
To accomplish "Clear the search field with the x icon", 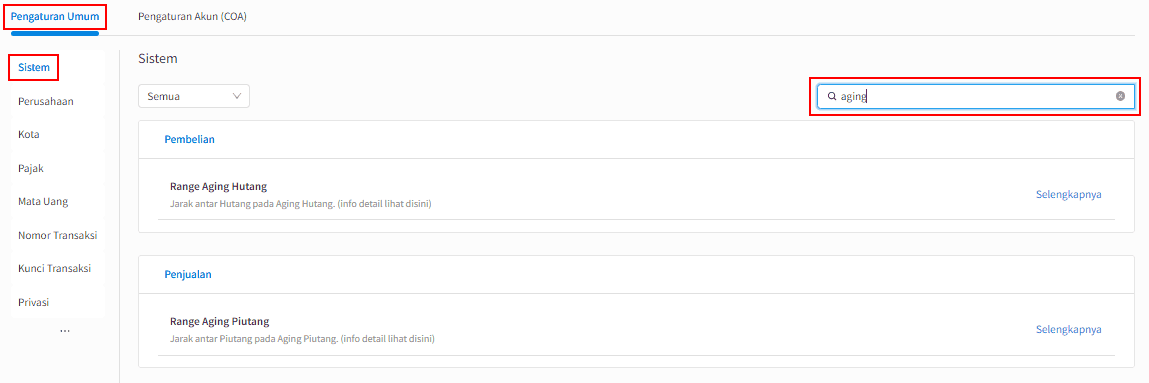I will [1120, 96].
